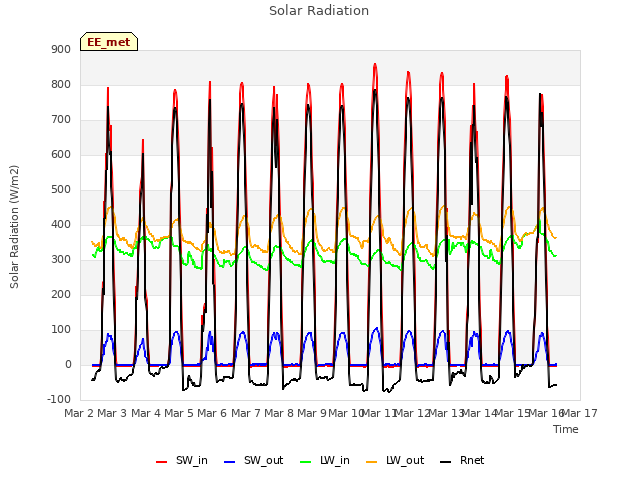Click the 0 y-axis tick label
Screen dimensions: 640x480
pos(68,364)
